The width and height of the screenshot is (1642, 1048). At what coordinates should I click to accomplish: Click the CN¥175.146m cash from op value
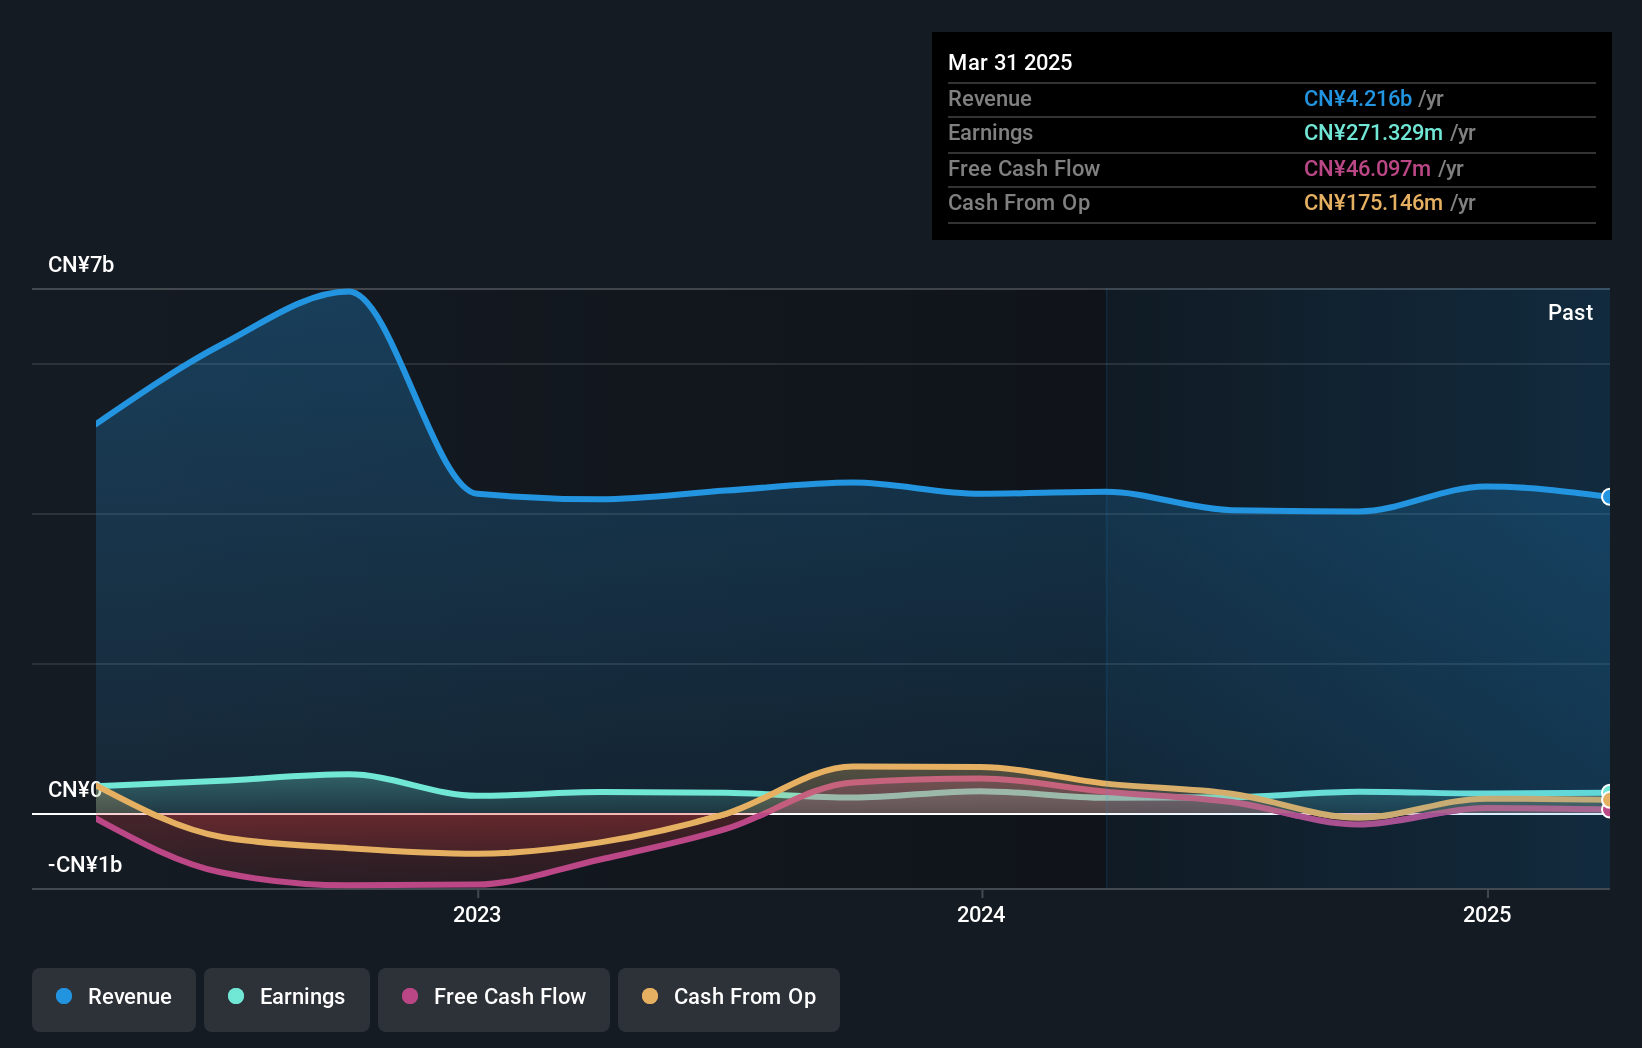(x=1373, y=202)
